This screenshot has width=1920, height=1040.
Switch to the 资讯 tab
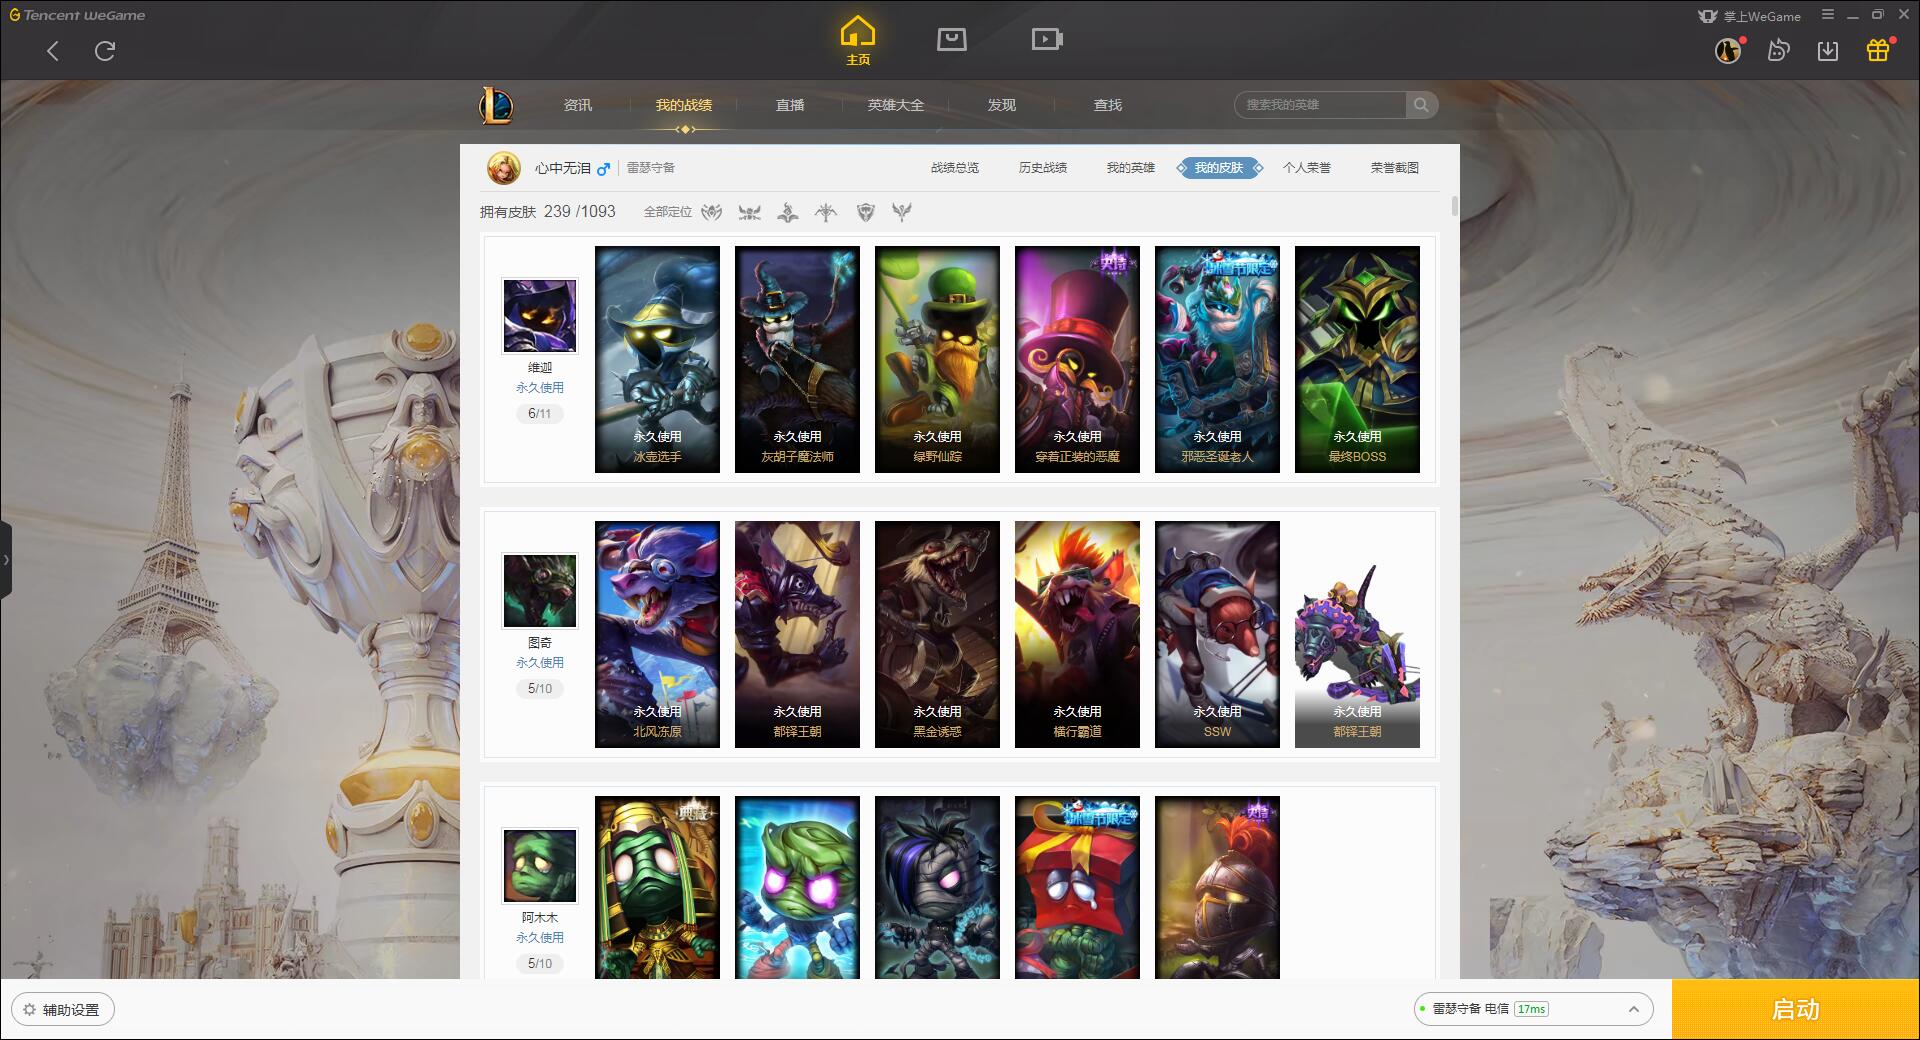pyautogui.click(x=578, y=105)
